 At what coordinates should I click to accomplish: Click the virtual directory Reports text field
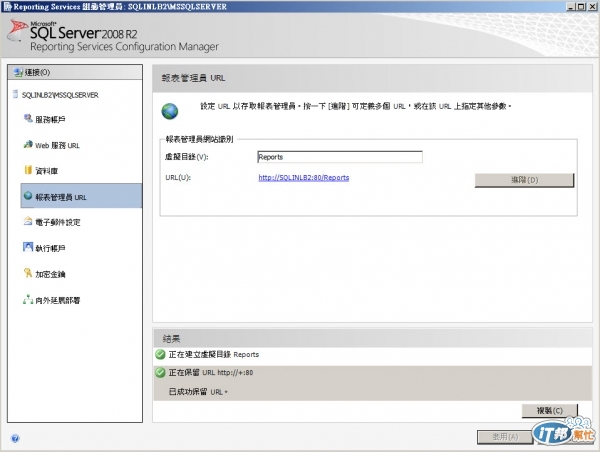[x=340, y=157]
